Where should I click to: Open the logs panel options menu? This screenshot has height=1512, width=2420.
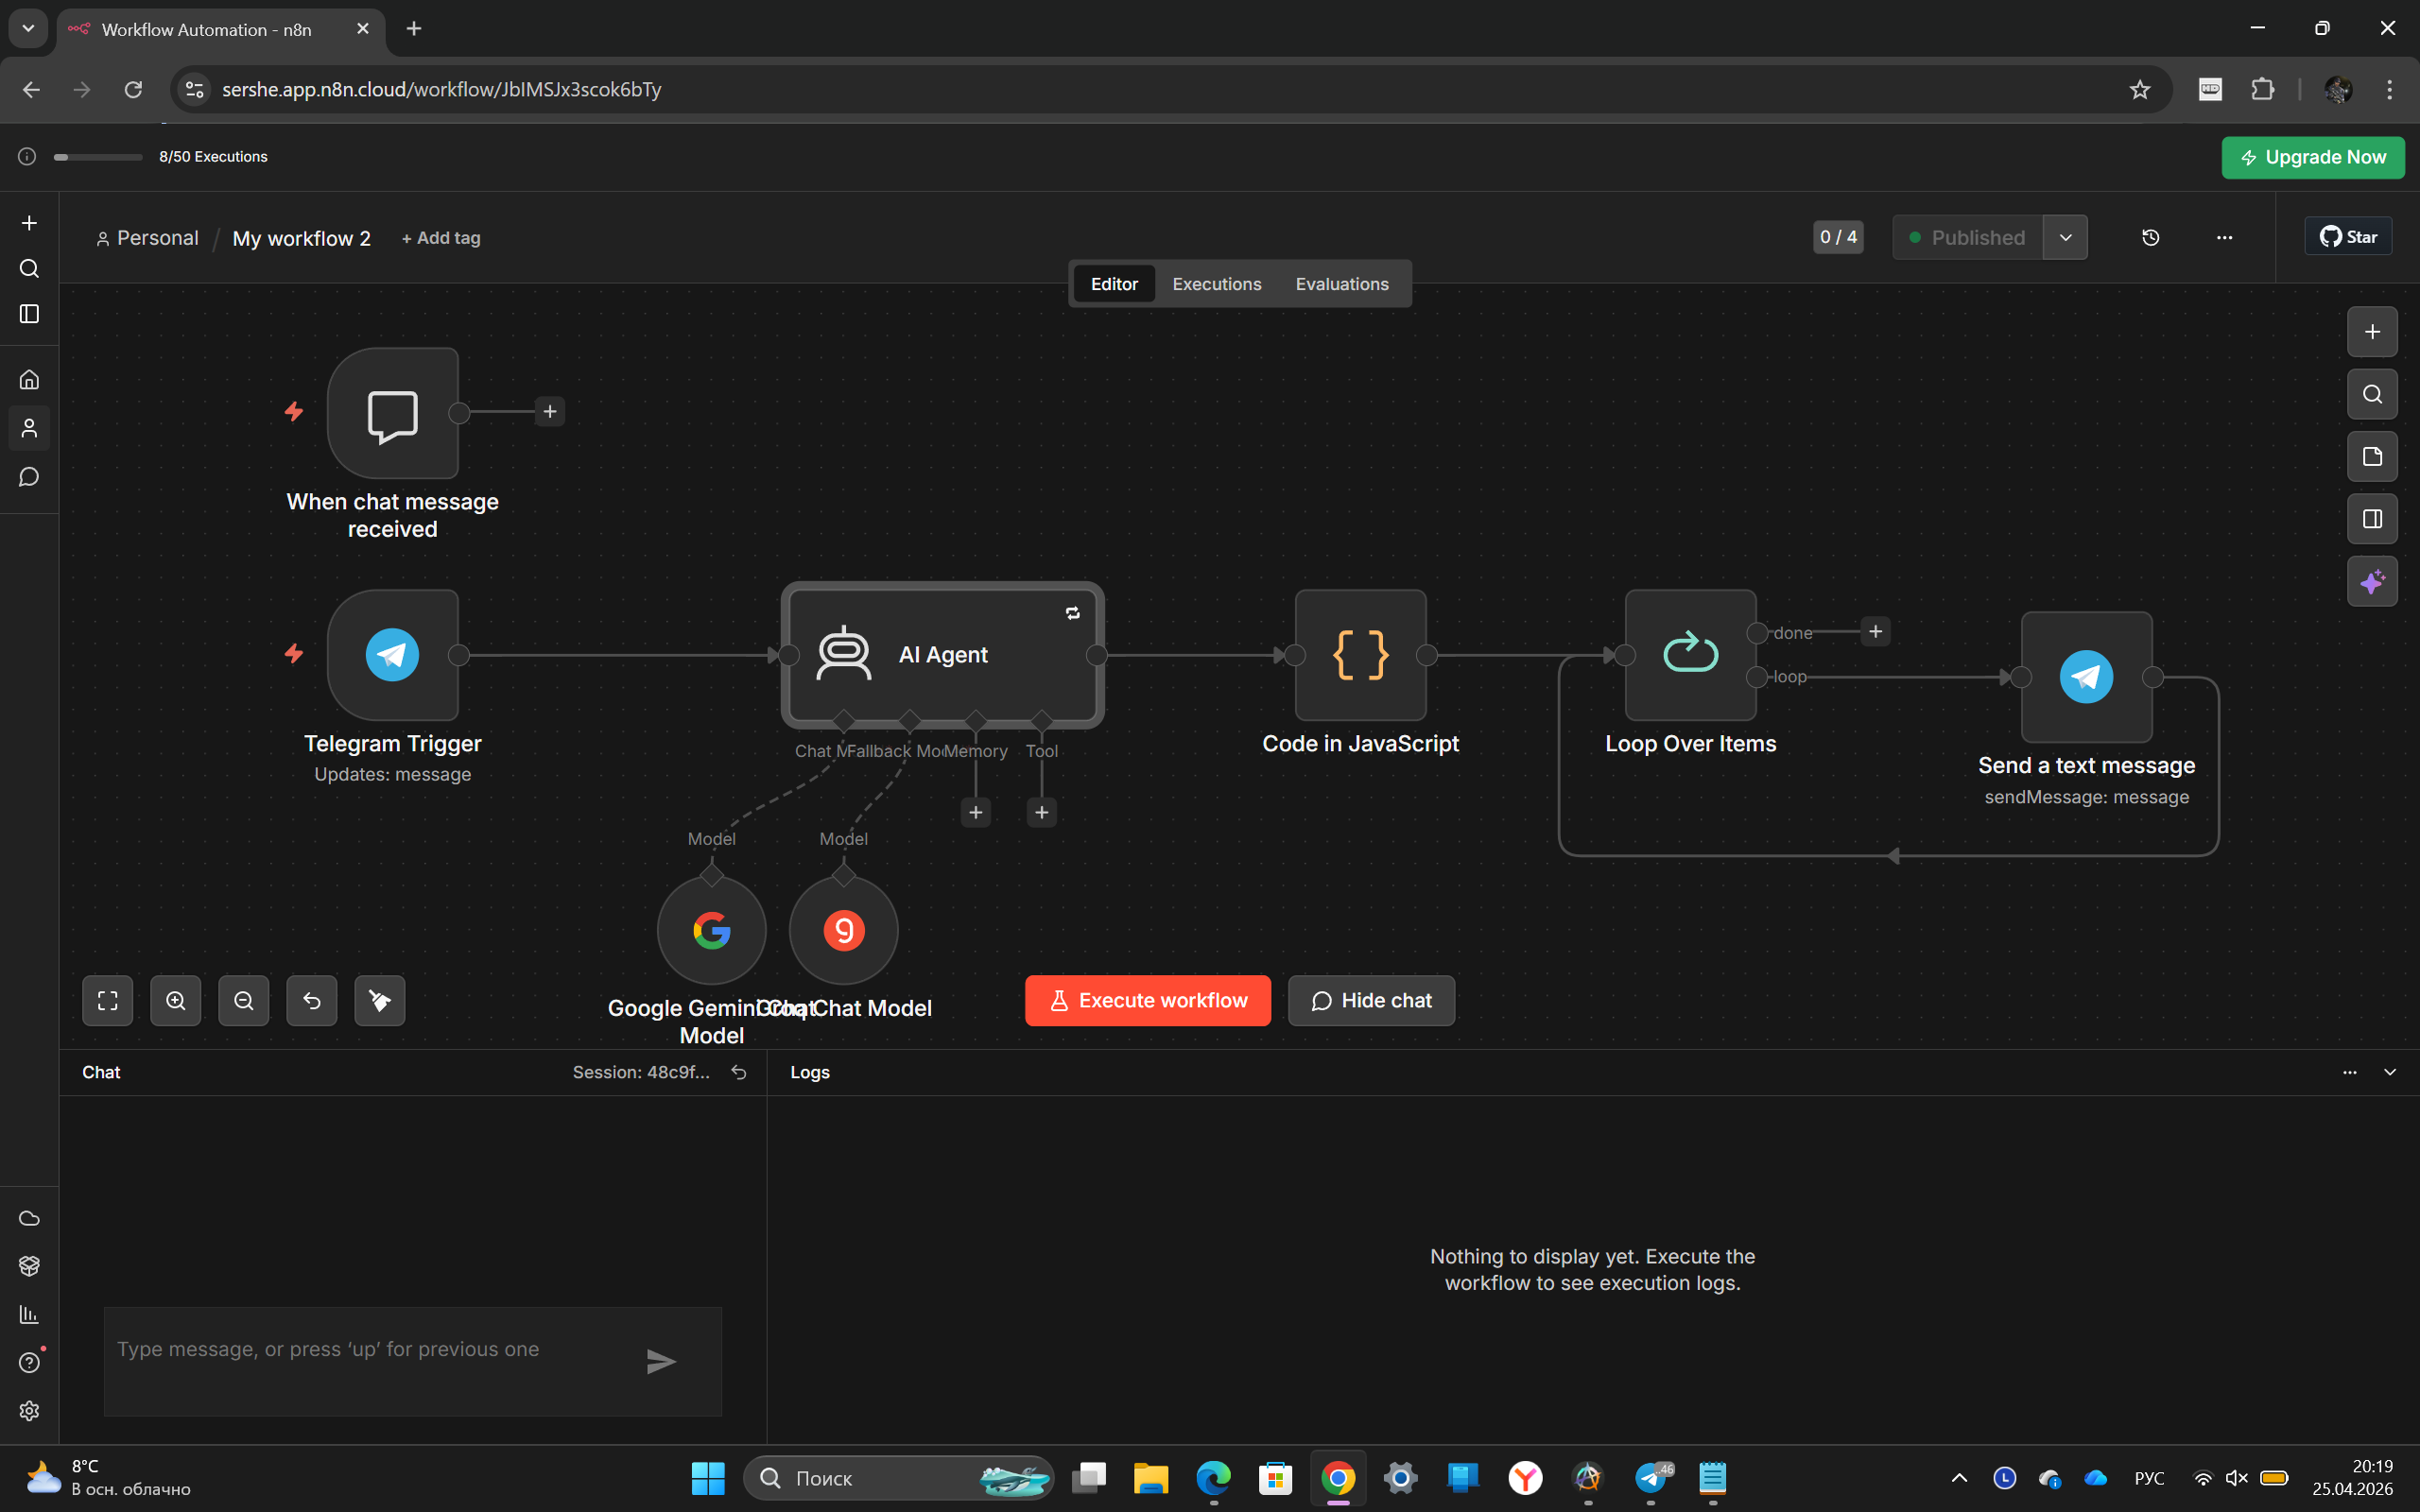coord(2349,1072)
